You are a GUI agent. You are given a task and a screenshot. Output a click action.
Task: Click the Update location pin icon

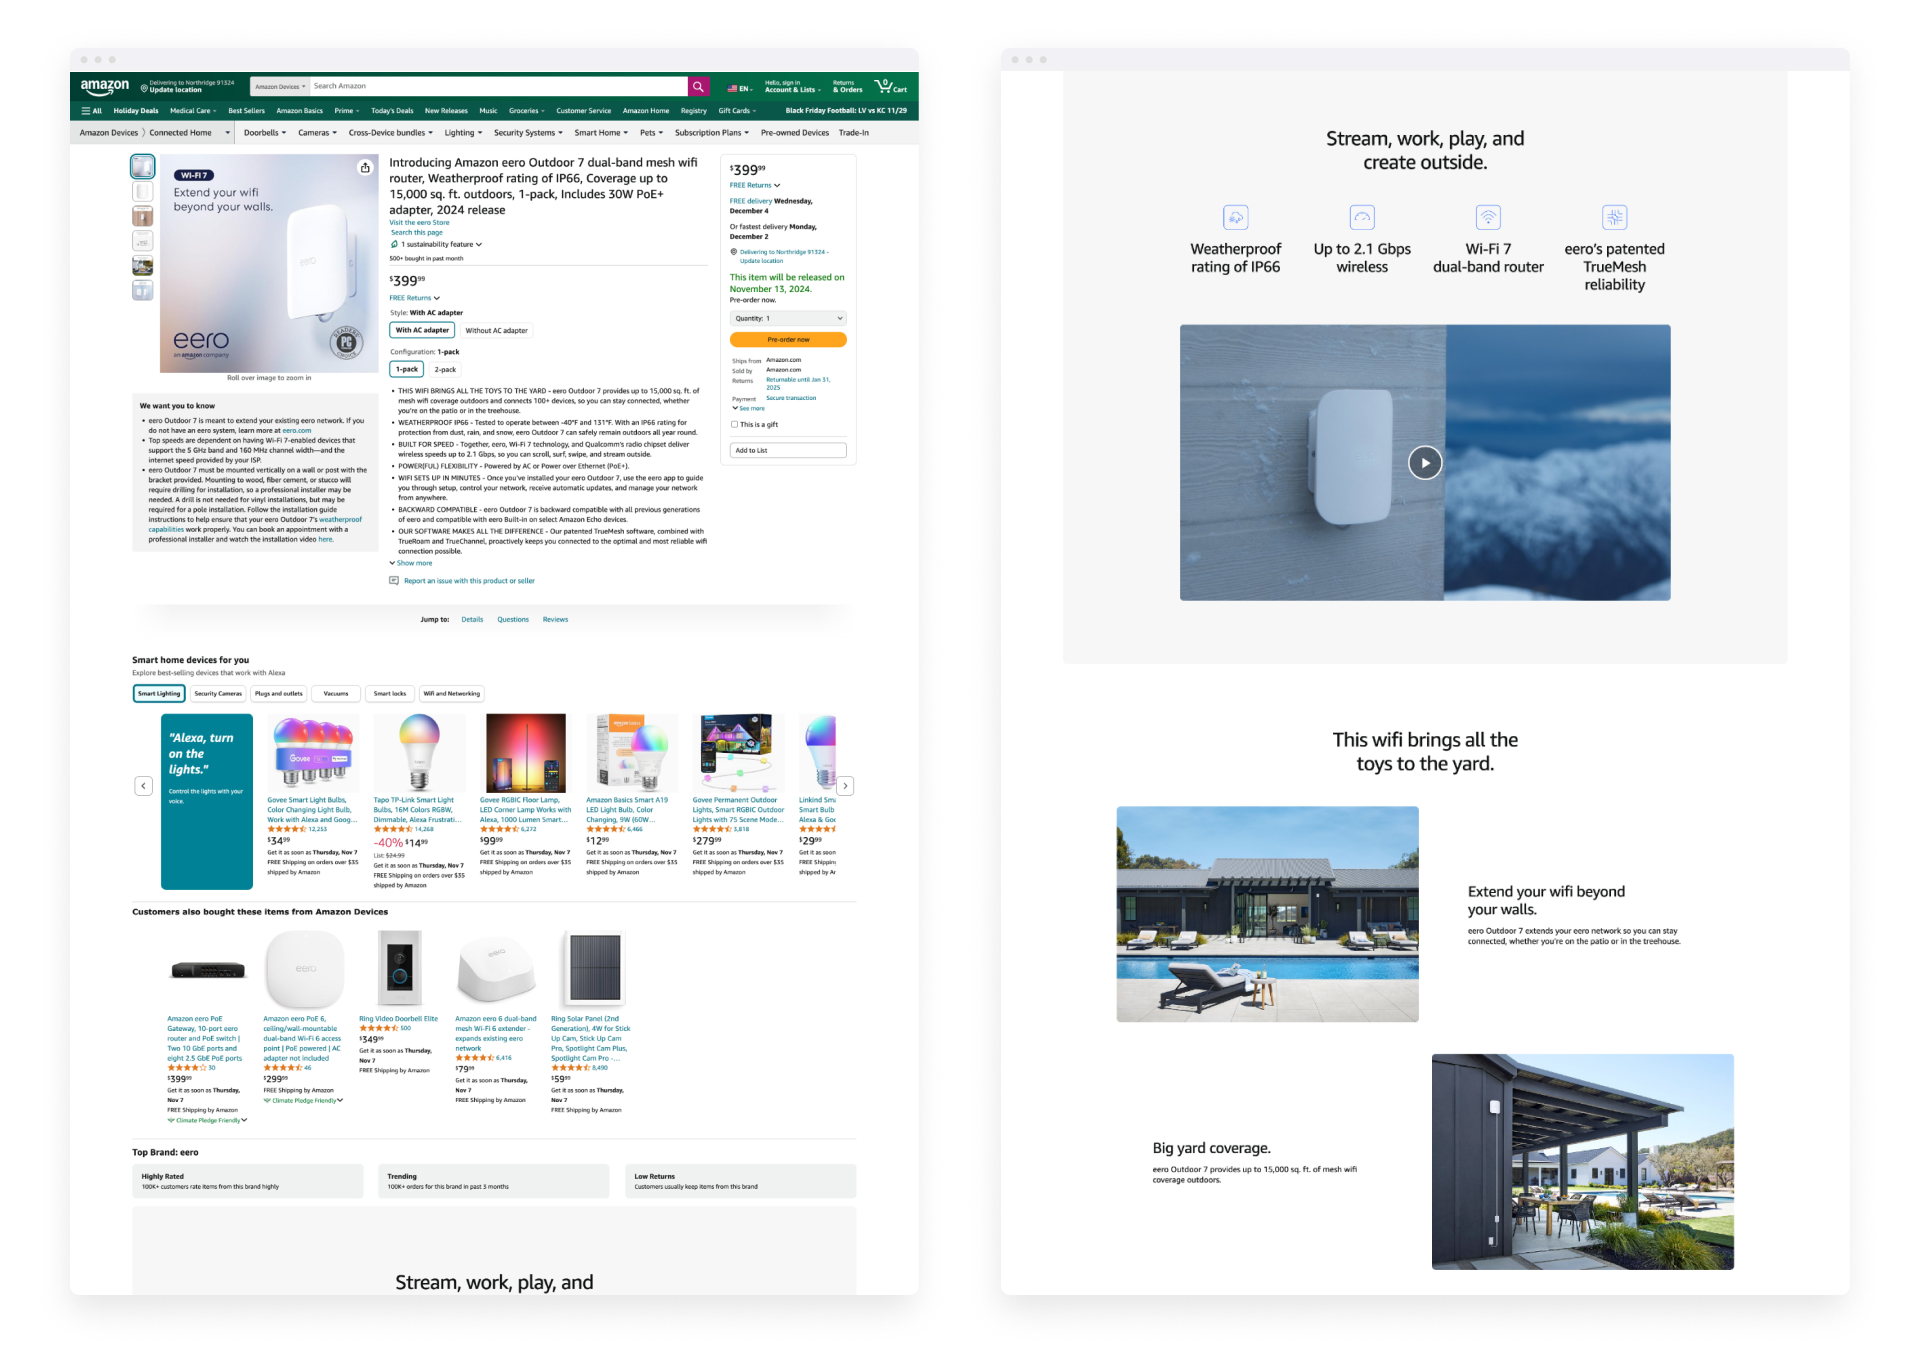pos(144,88)
